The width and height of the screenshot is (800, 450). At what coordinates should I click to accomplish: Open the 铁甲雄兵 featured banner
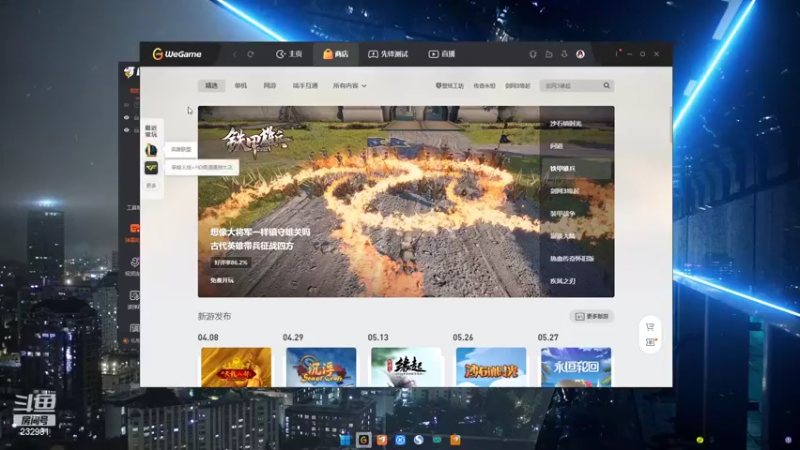tap(368, 202)
